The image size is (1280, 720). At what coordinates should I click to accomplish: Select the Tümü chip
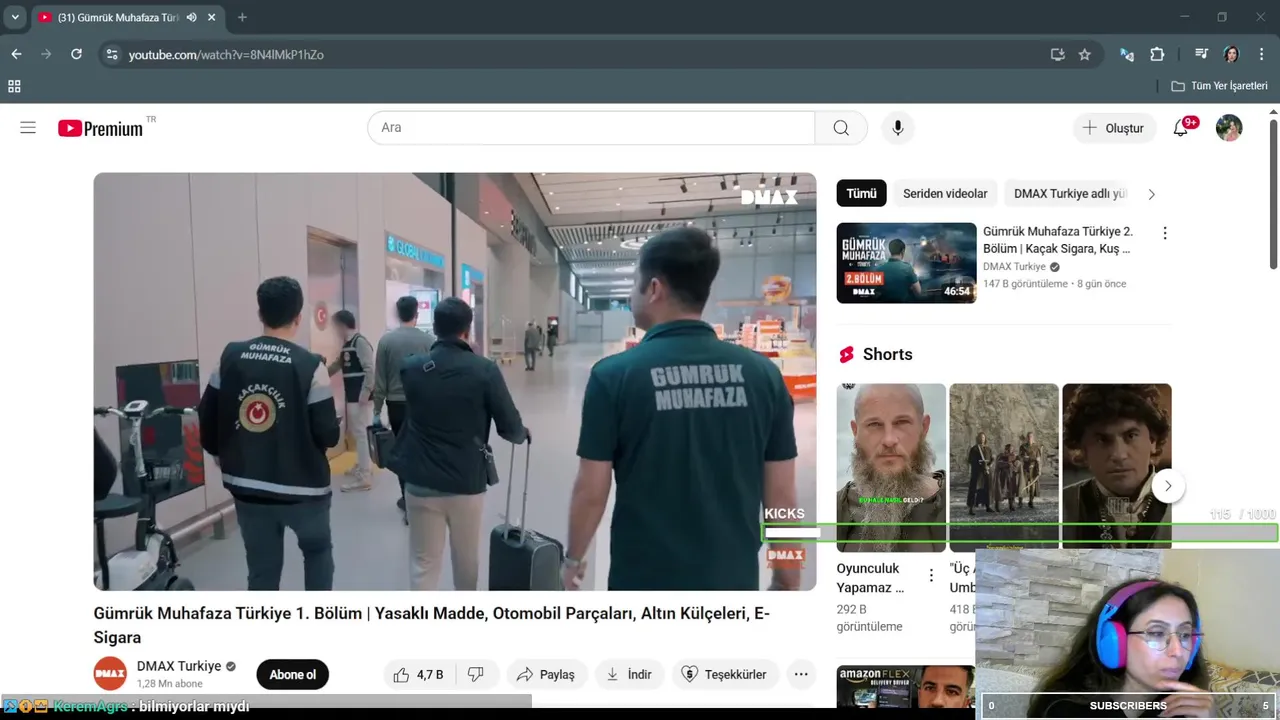[x=861, y=194]
